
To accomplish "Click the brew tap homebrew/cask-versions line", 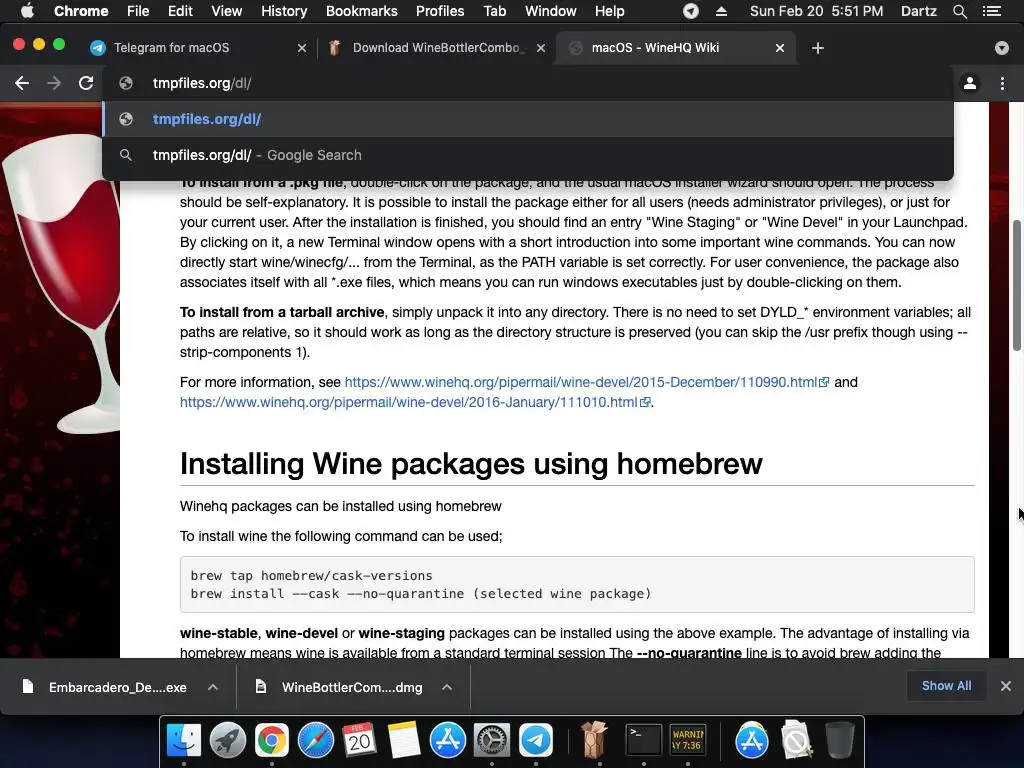I will pos(312,575).
